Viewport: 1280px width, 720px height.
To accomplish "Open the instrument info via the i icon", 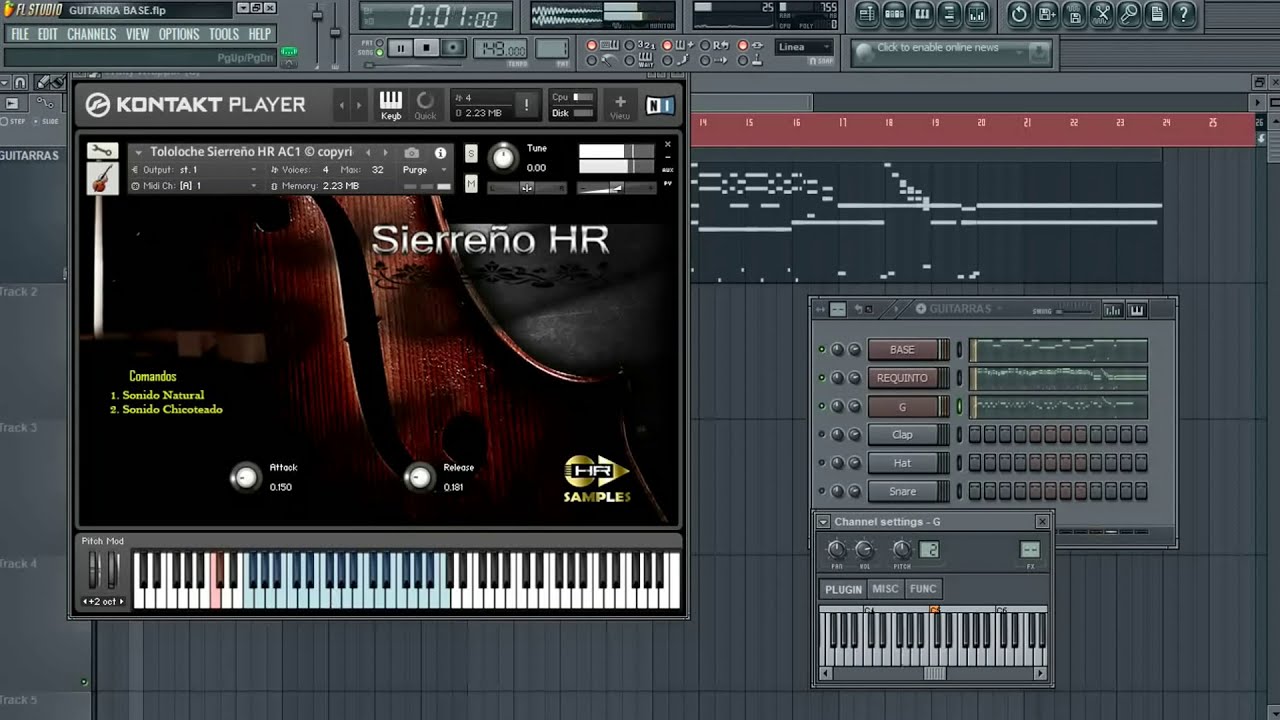I will [x=443, y=153].
